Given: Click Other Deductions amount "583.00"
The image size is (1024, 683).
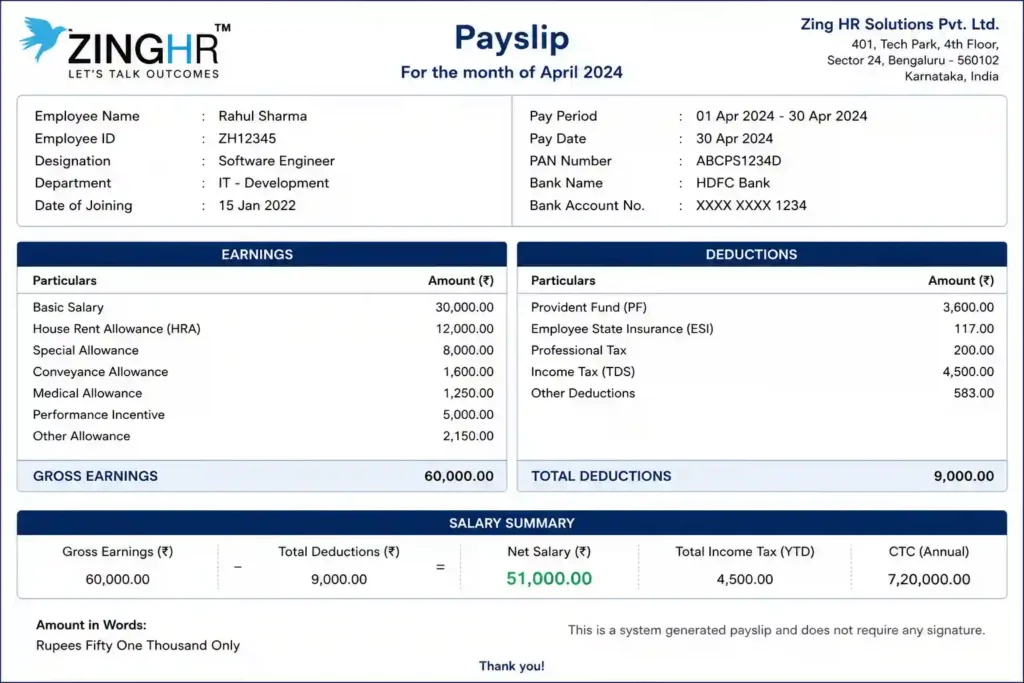Looking at the screenshot, I should coord(973,393).
